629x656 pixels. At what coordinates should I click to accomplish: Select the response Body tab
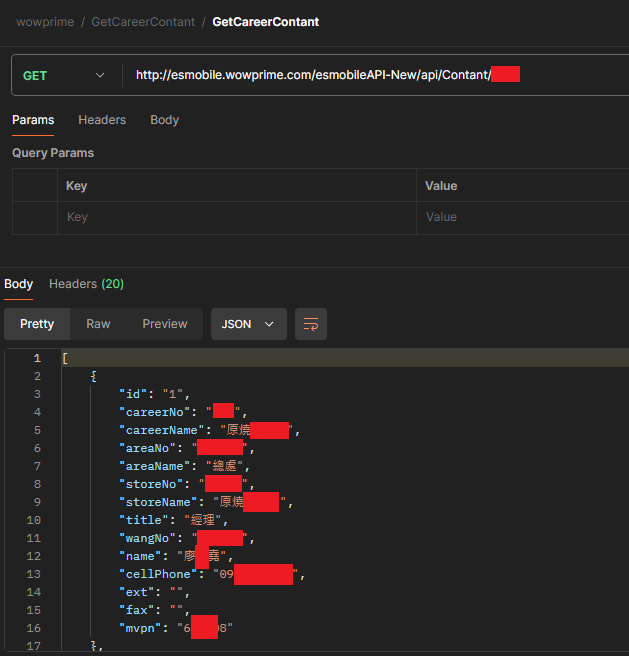tap(18, 284)
